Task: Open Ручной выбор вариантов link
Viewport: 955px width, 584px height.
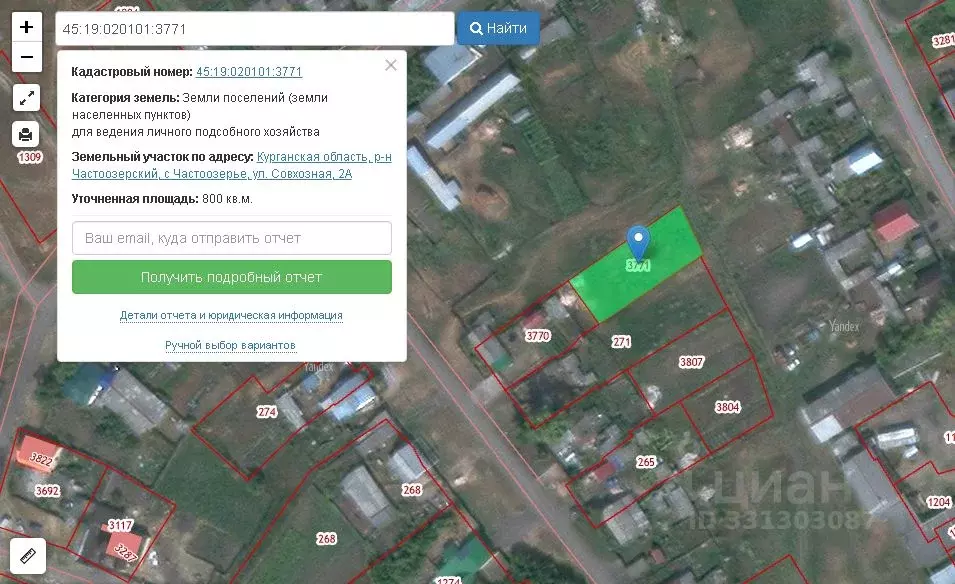Action: tap(230, 345)
